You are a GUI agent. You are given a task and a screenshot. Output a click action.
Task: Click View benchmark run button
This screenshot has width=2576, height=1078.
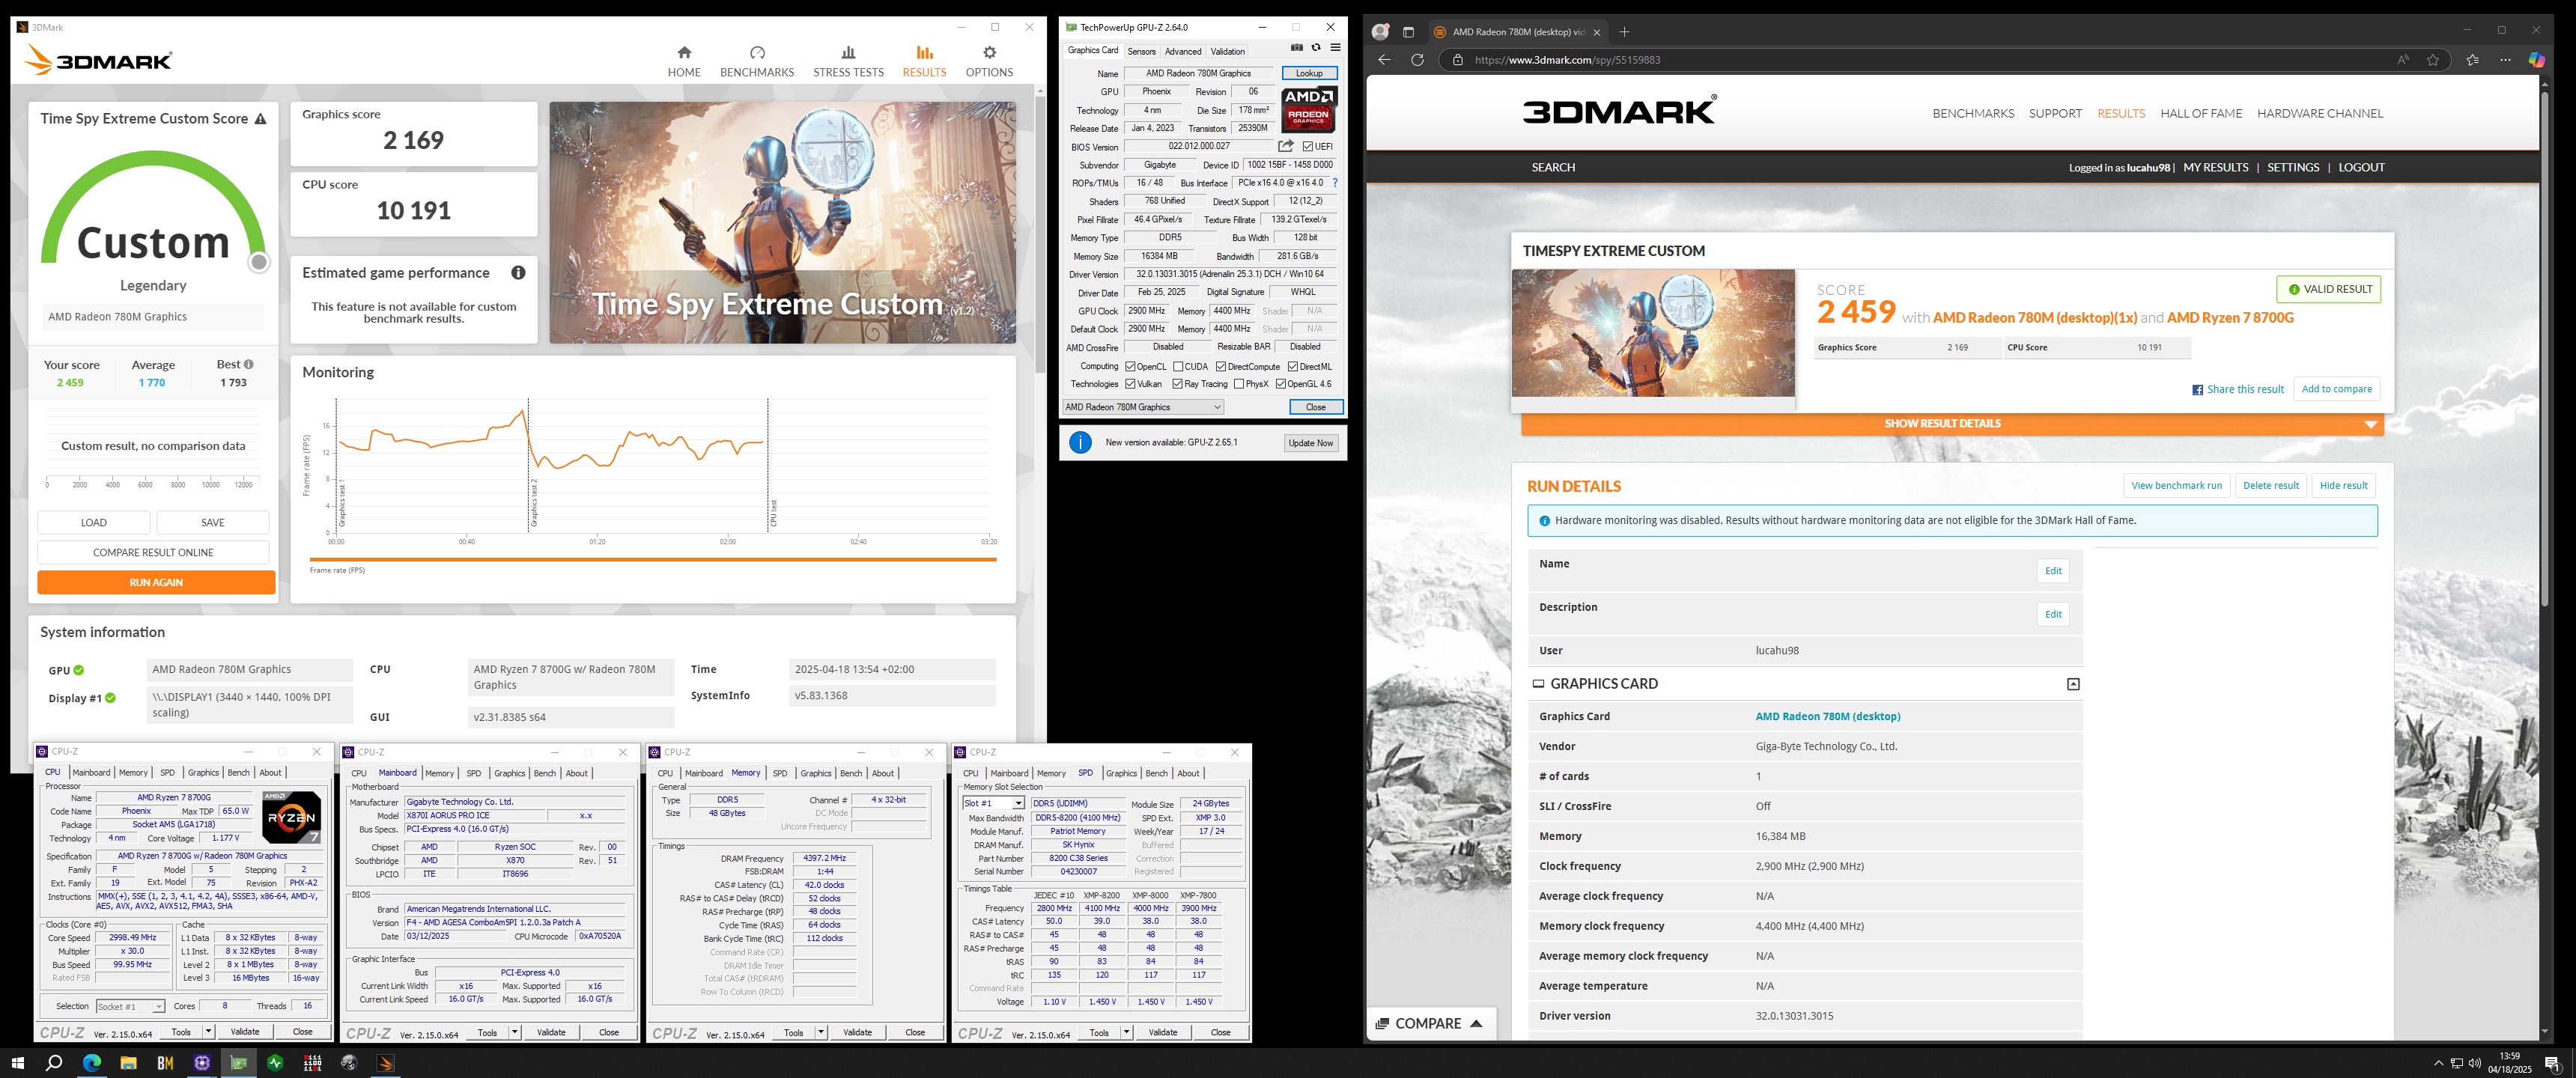(2176, 486)
